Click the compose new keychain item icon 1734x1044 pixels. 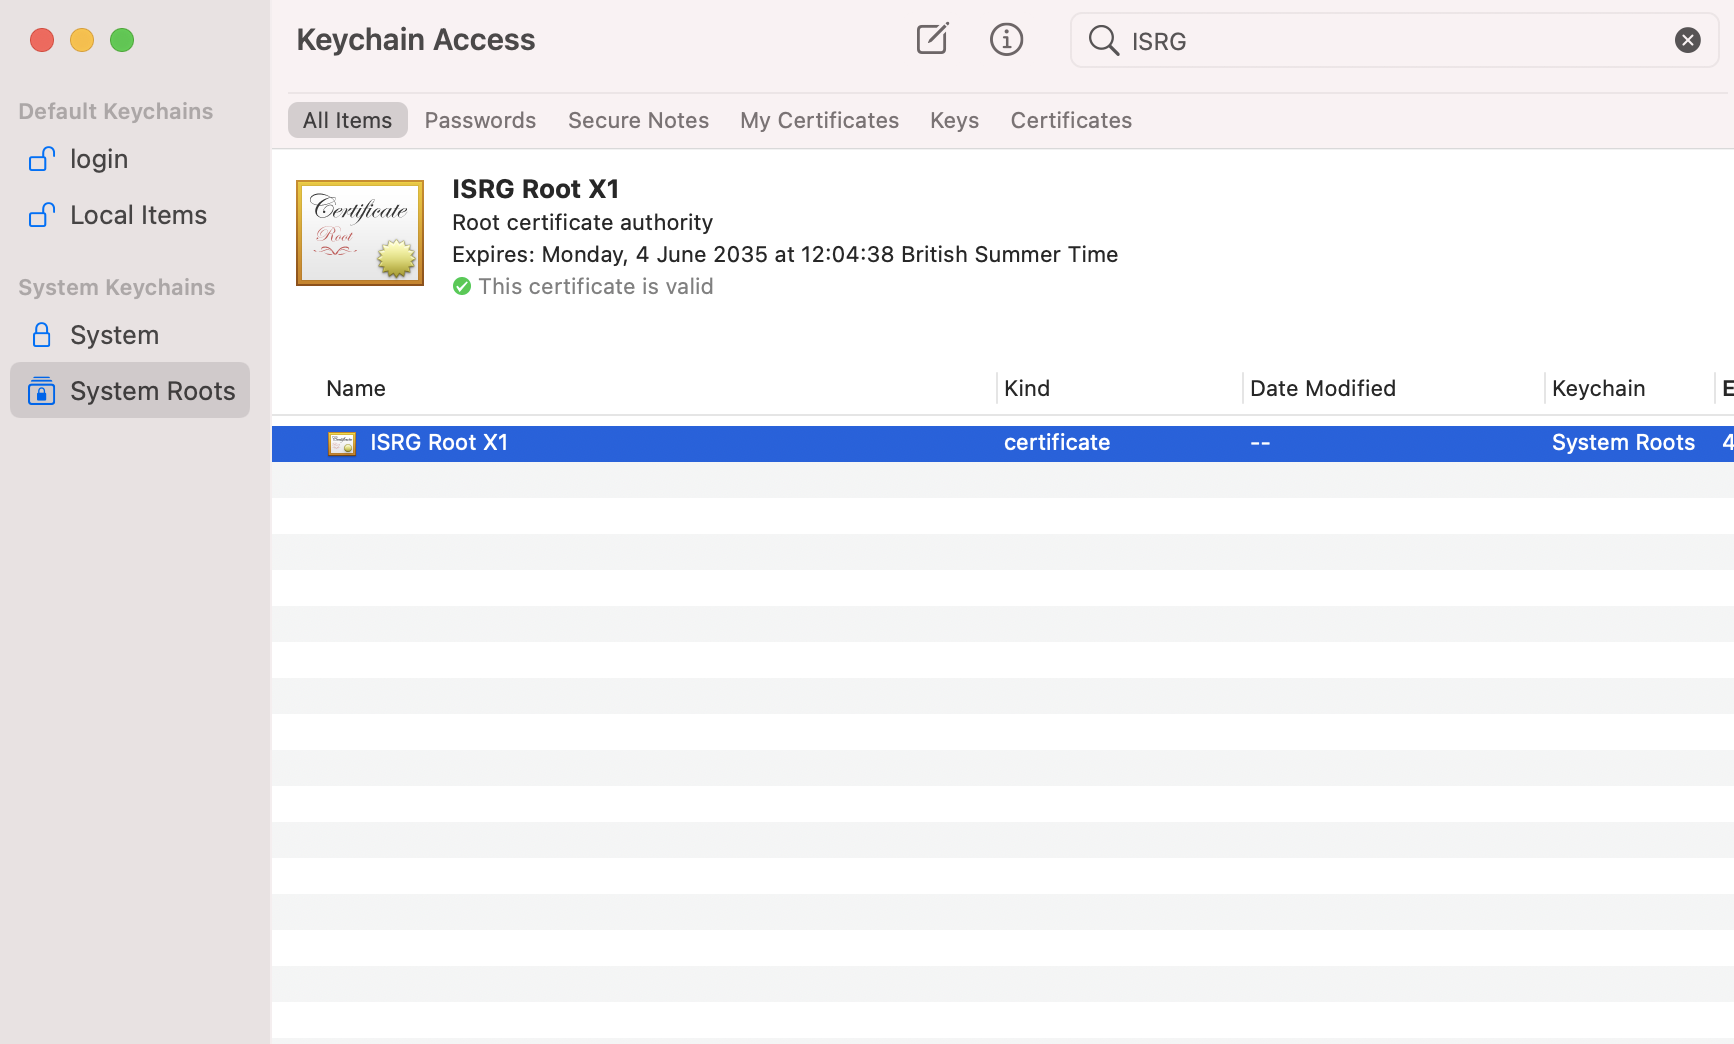(932, 39)
